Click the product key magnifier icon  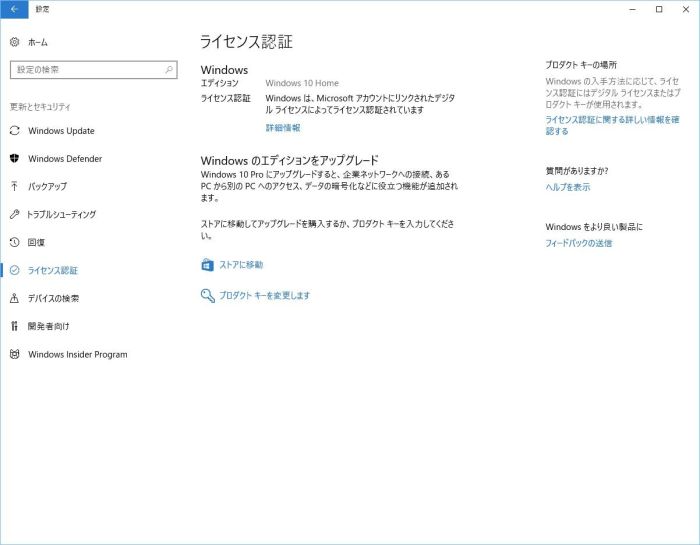click(x=207, y=295)
